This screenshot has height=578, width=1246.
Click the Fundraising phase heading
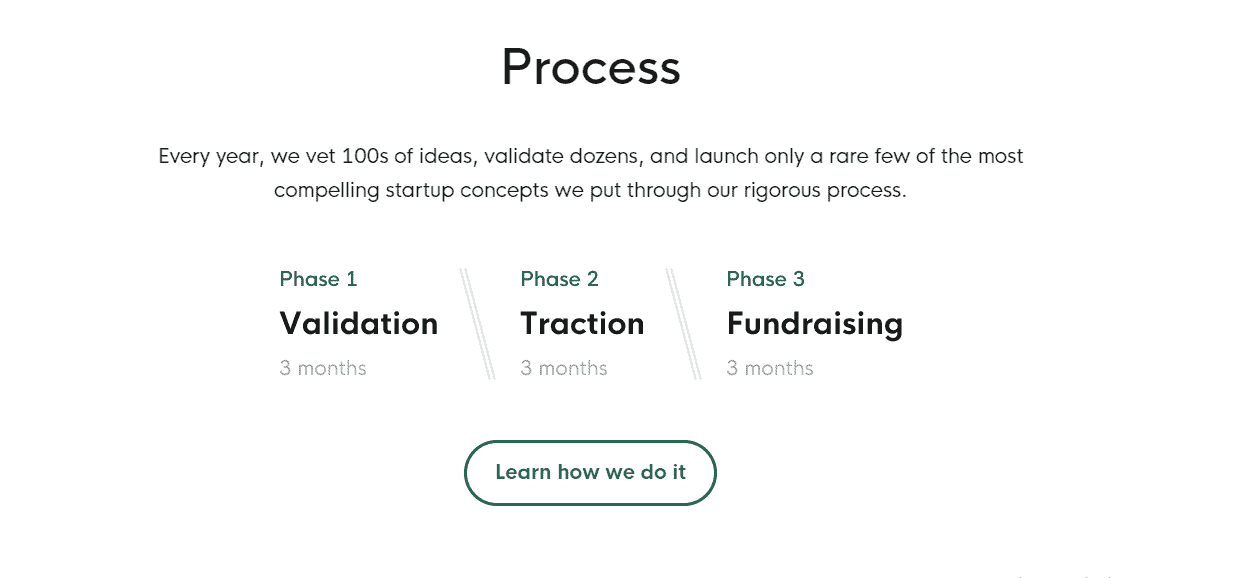coord(814,323)
